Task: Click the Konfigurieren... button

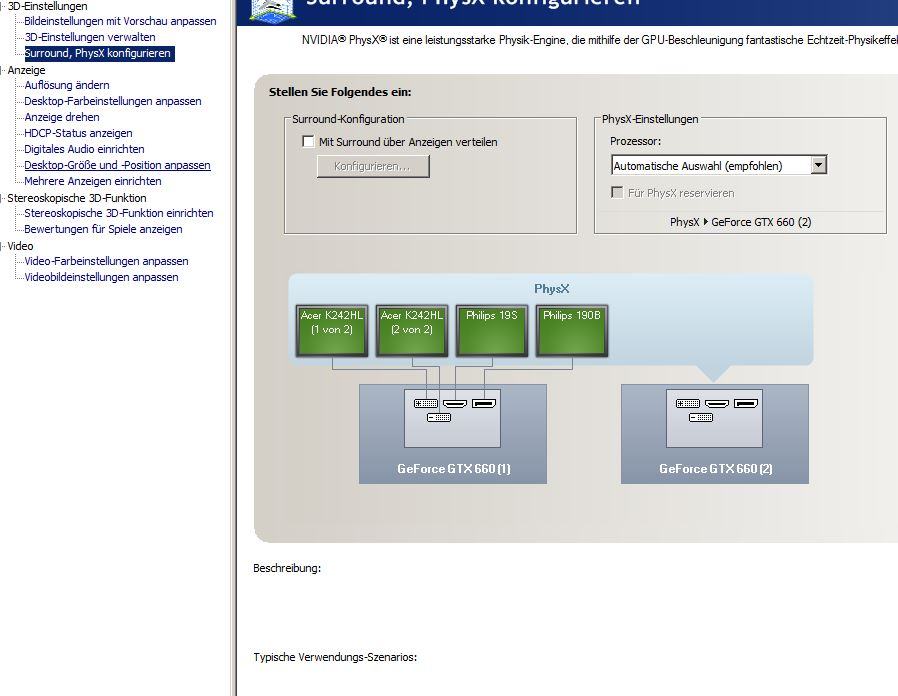Action: 373,166
